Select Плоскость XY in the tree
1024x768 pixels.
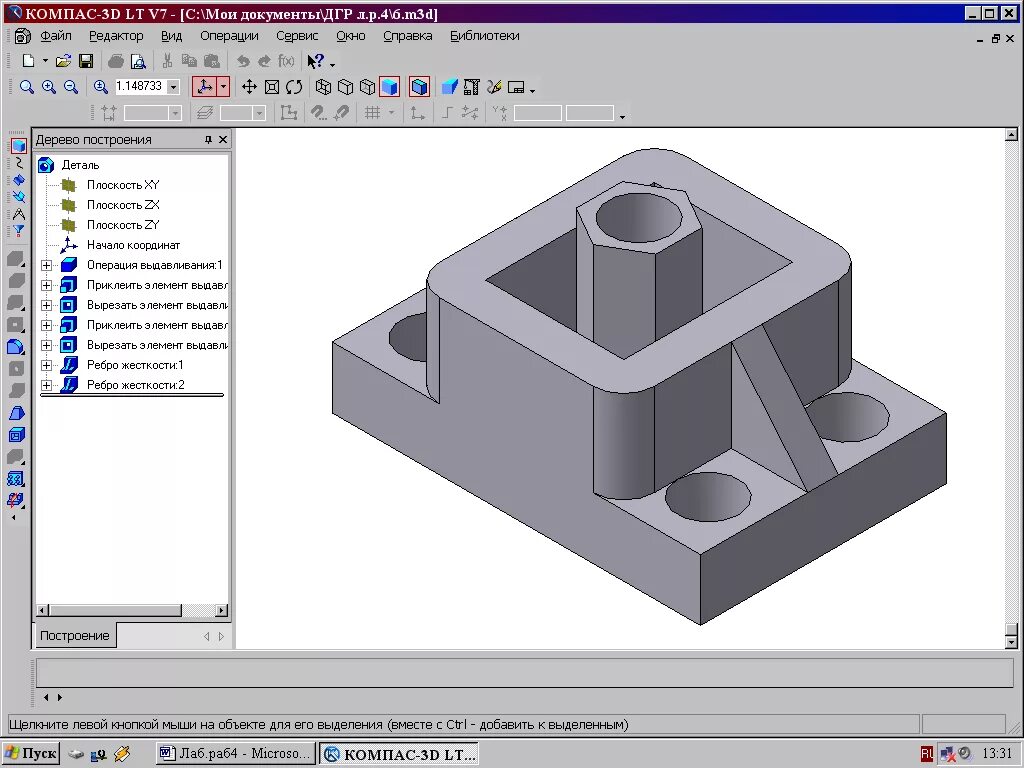coord(123,185)
